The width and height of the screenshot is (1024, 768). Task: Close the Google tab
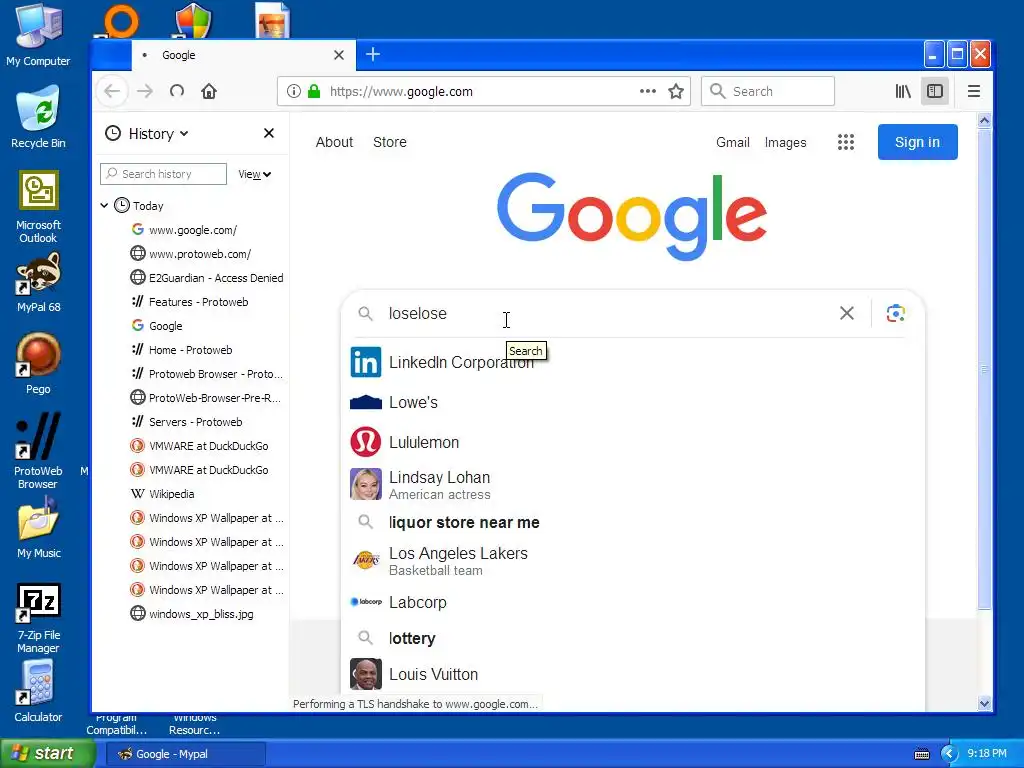[339, 55]
